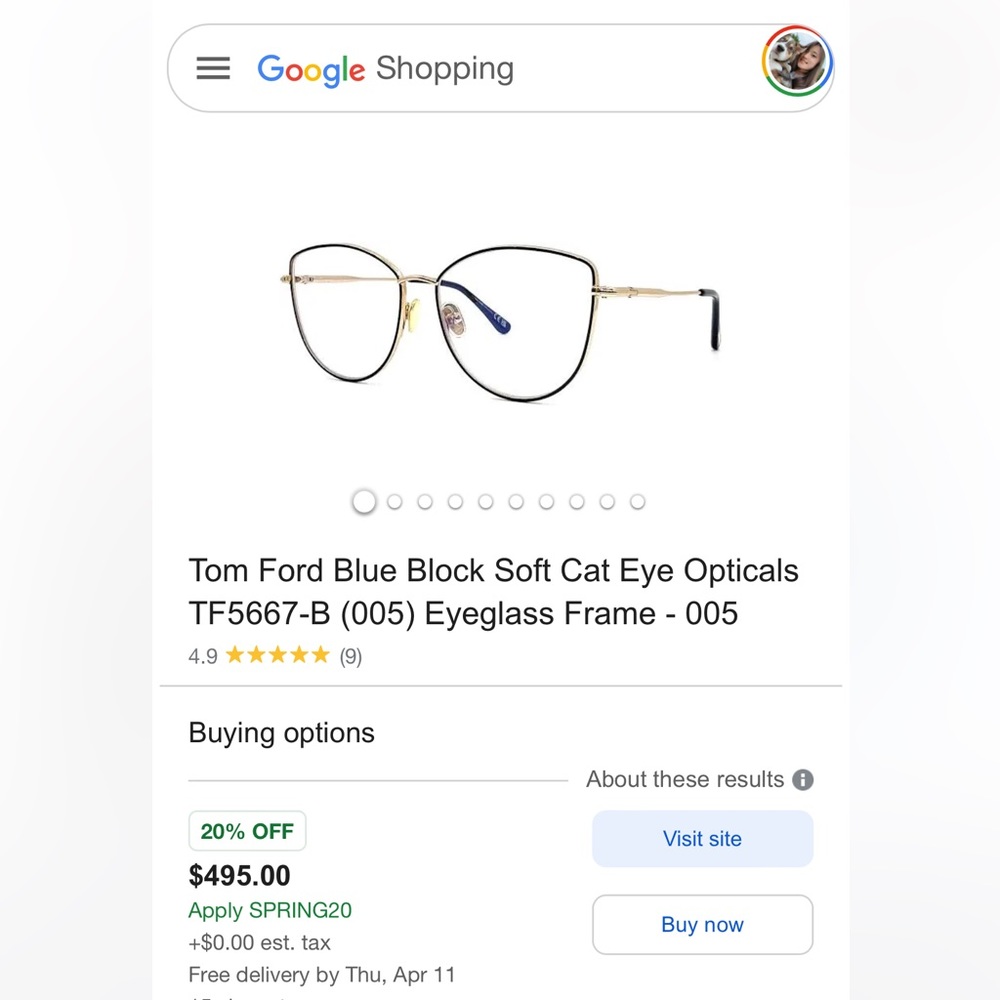Expand the Buying options section
Image resolution: width=1000 pixels, height=1000 pixels.
280,732
